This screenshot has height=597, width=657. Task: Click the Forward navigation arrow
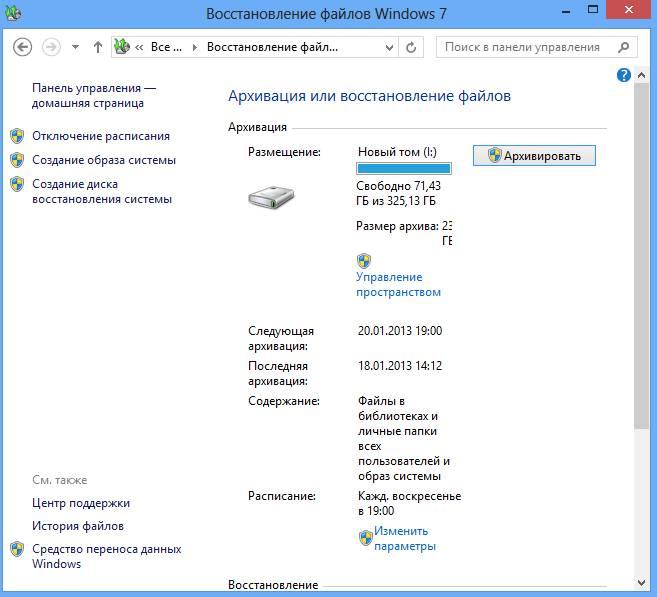click(x=51, y=47)
